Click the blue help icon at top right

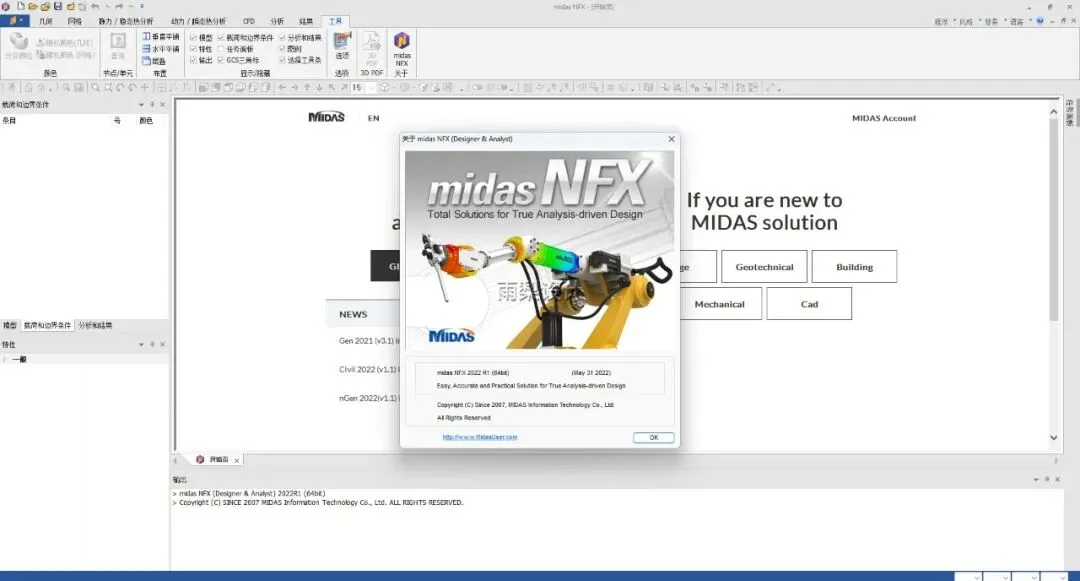[1040, 21]
